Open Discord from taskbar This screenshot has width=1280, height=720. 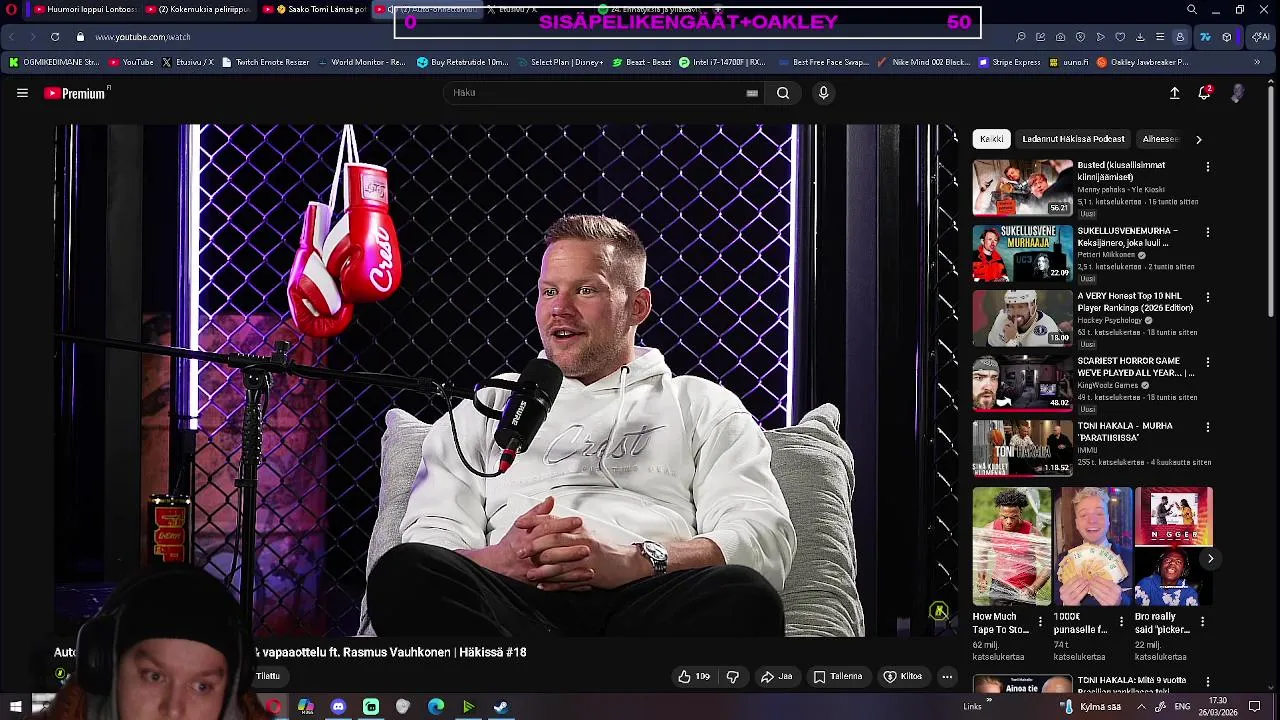click(x=338, y=707)
